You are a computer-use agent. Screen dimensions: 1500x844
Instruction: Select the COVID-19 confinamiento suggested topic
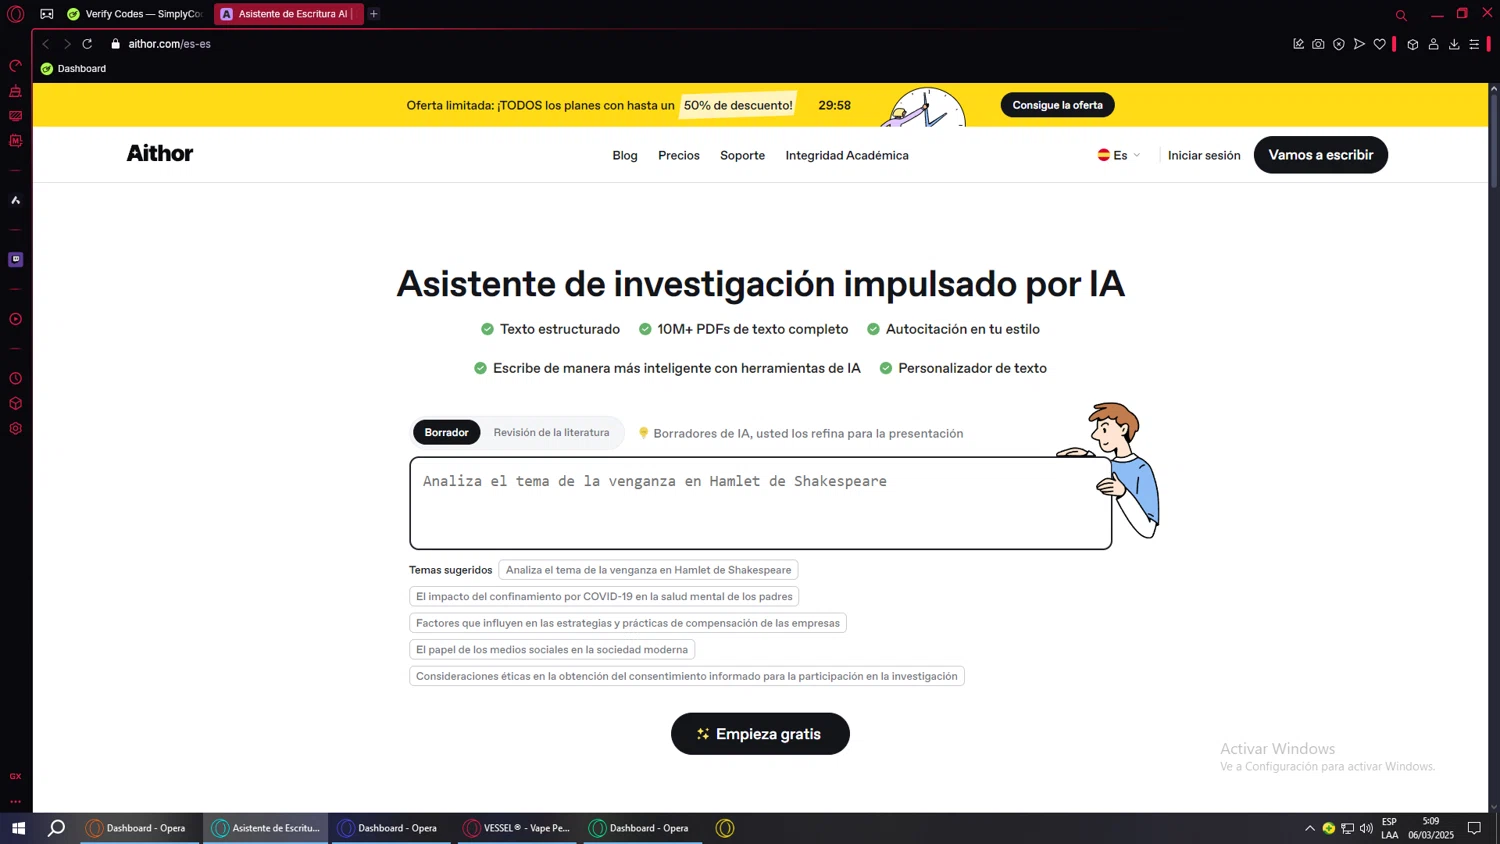click(x=604, y=596)
